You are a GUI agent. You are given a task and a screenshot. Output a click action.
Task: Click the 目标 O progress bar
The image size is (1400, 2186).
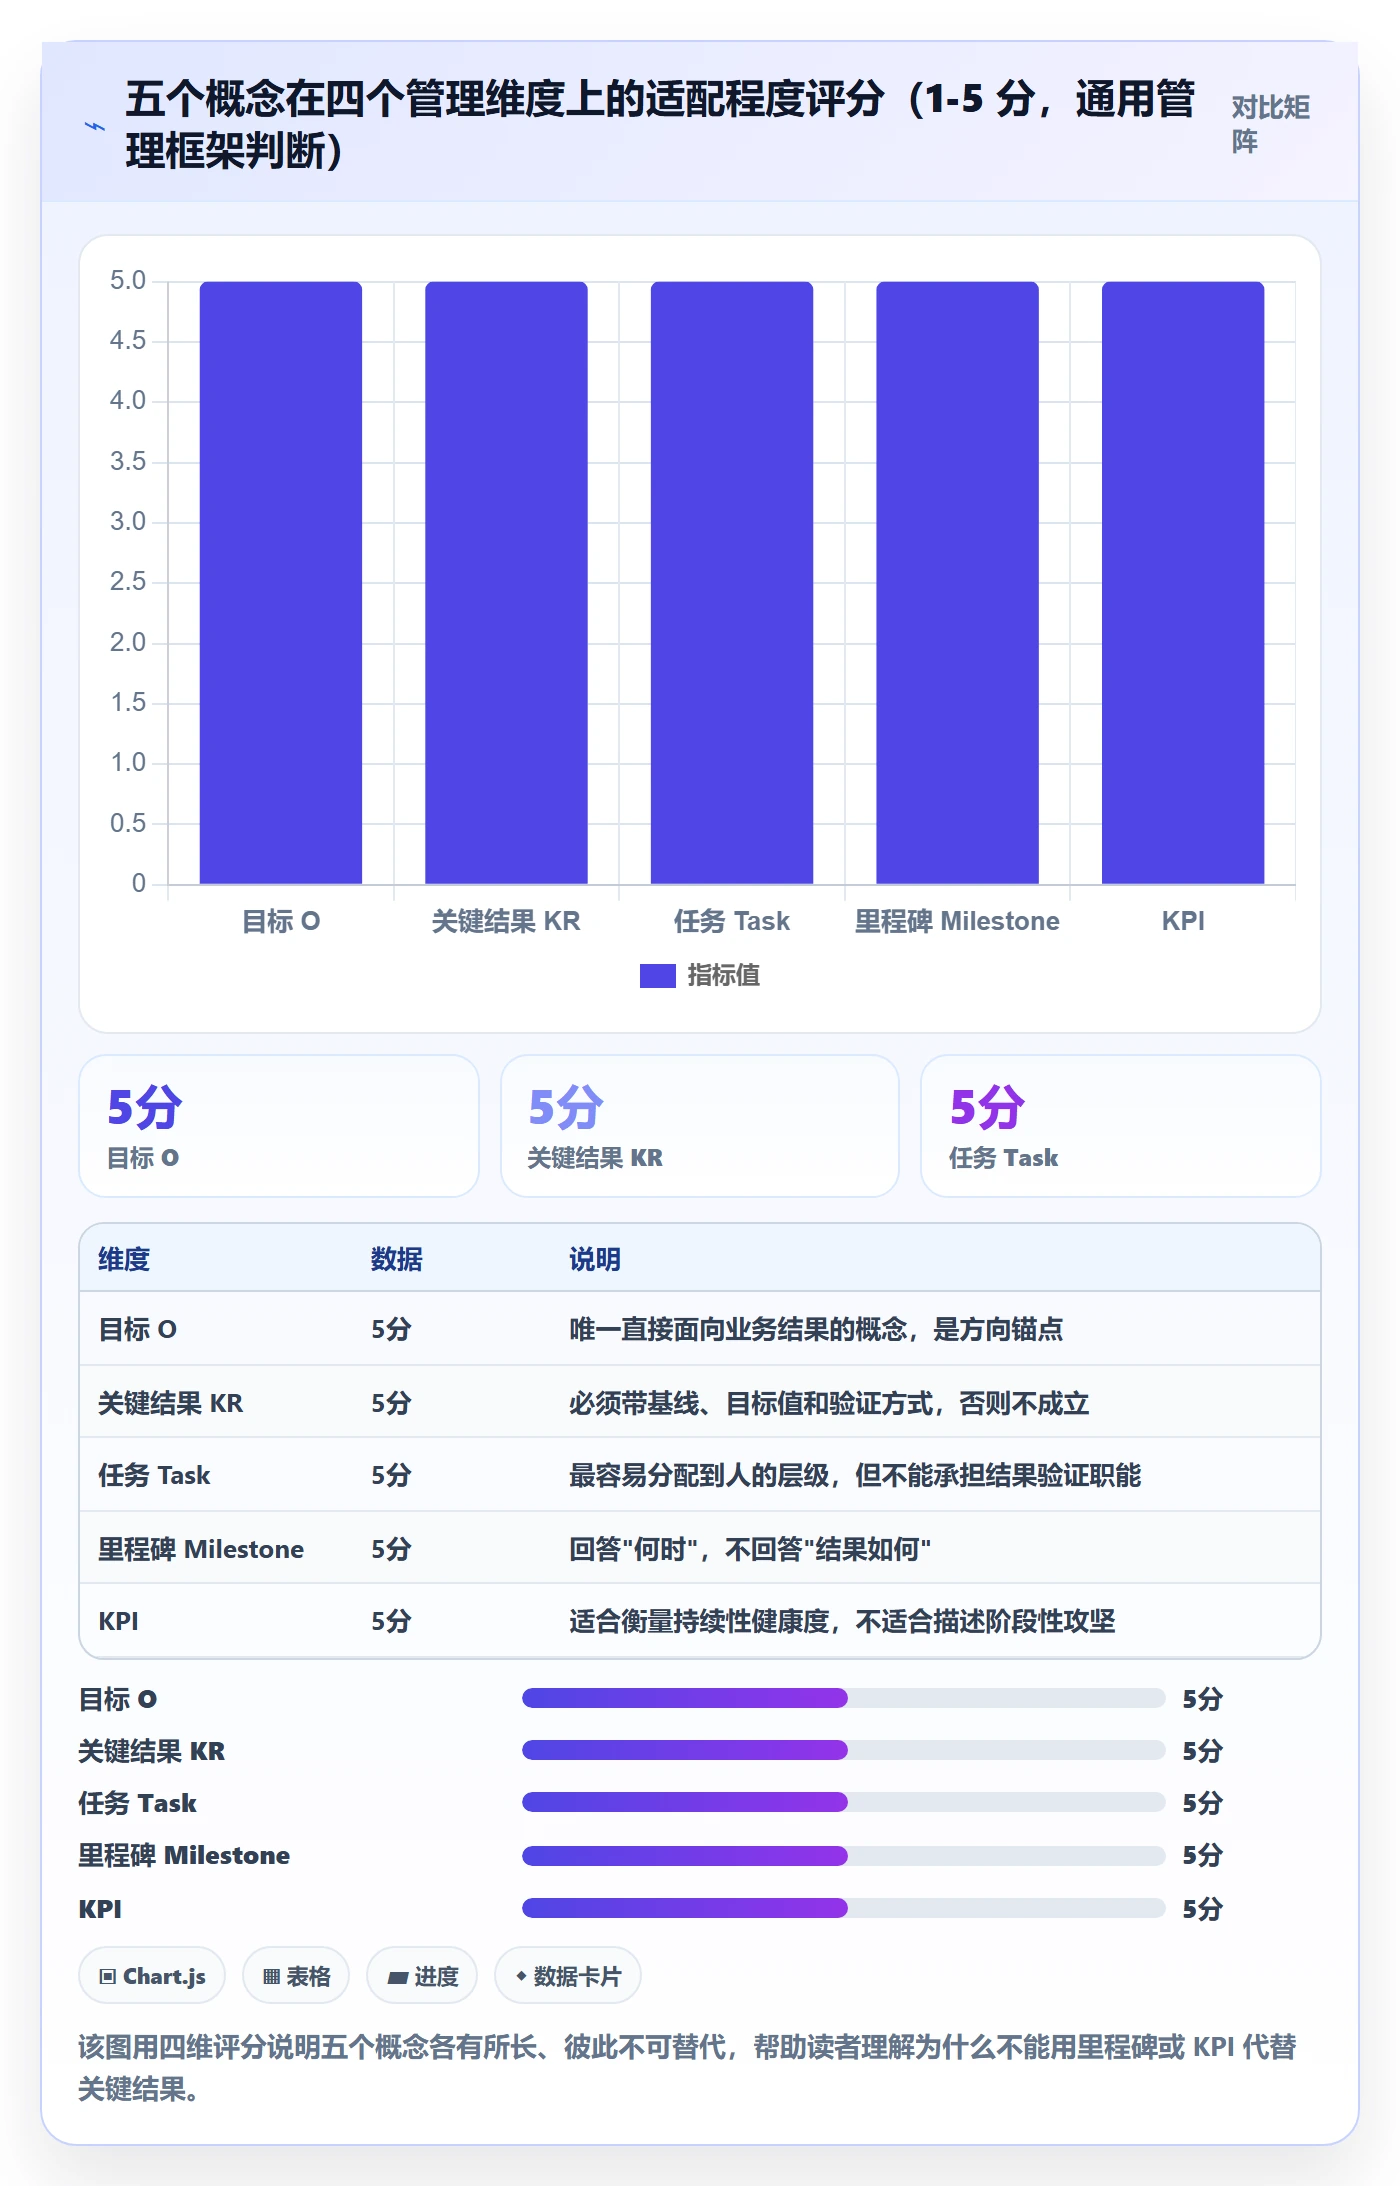pyautogui.click(x=843, y=1698)
